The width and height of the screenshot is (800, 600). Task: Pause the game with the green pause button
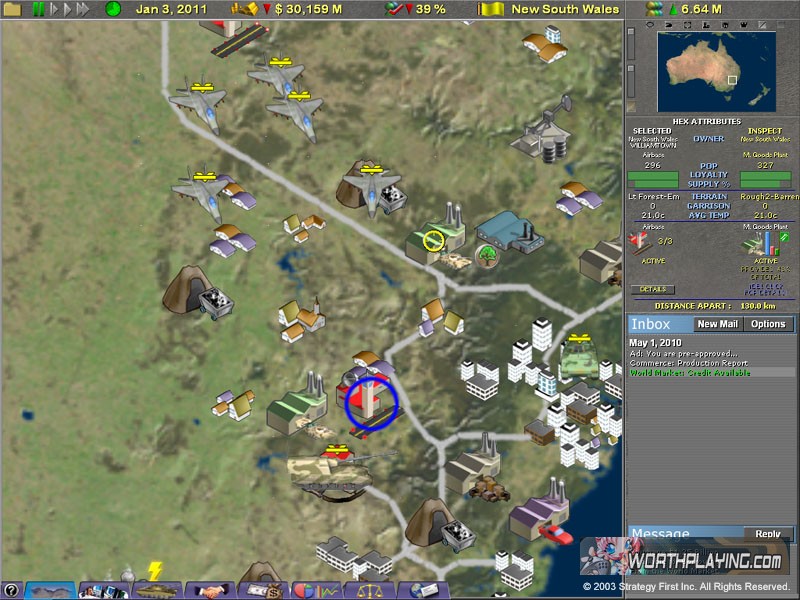point(39,9)
